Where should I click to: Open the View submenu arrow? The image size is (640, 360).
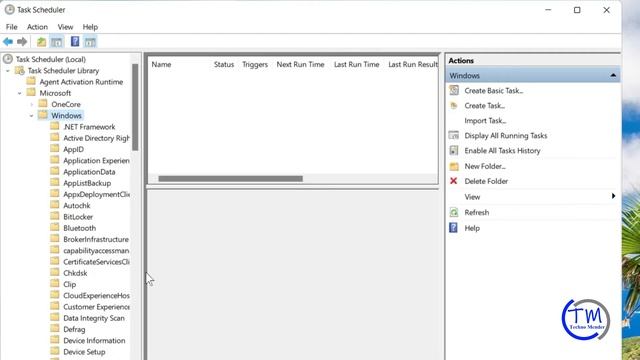click(613, 196)
